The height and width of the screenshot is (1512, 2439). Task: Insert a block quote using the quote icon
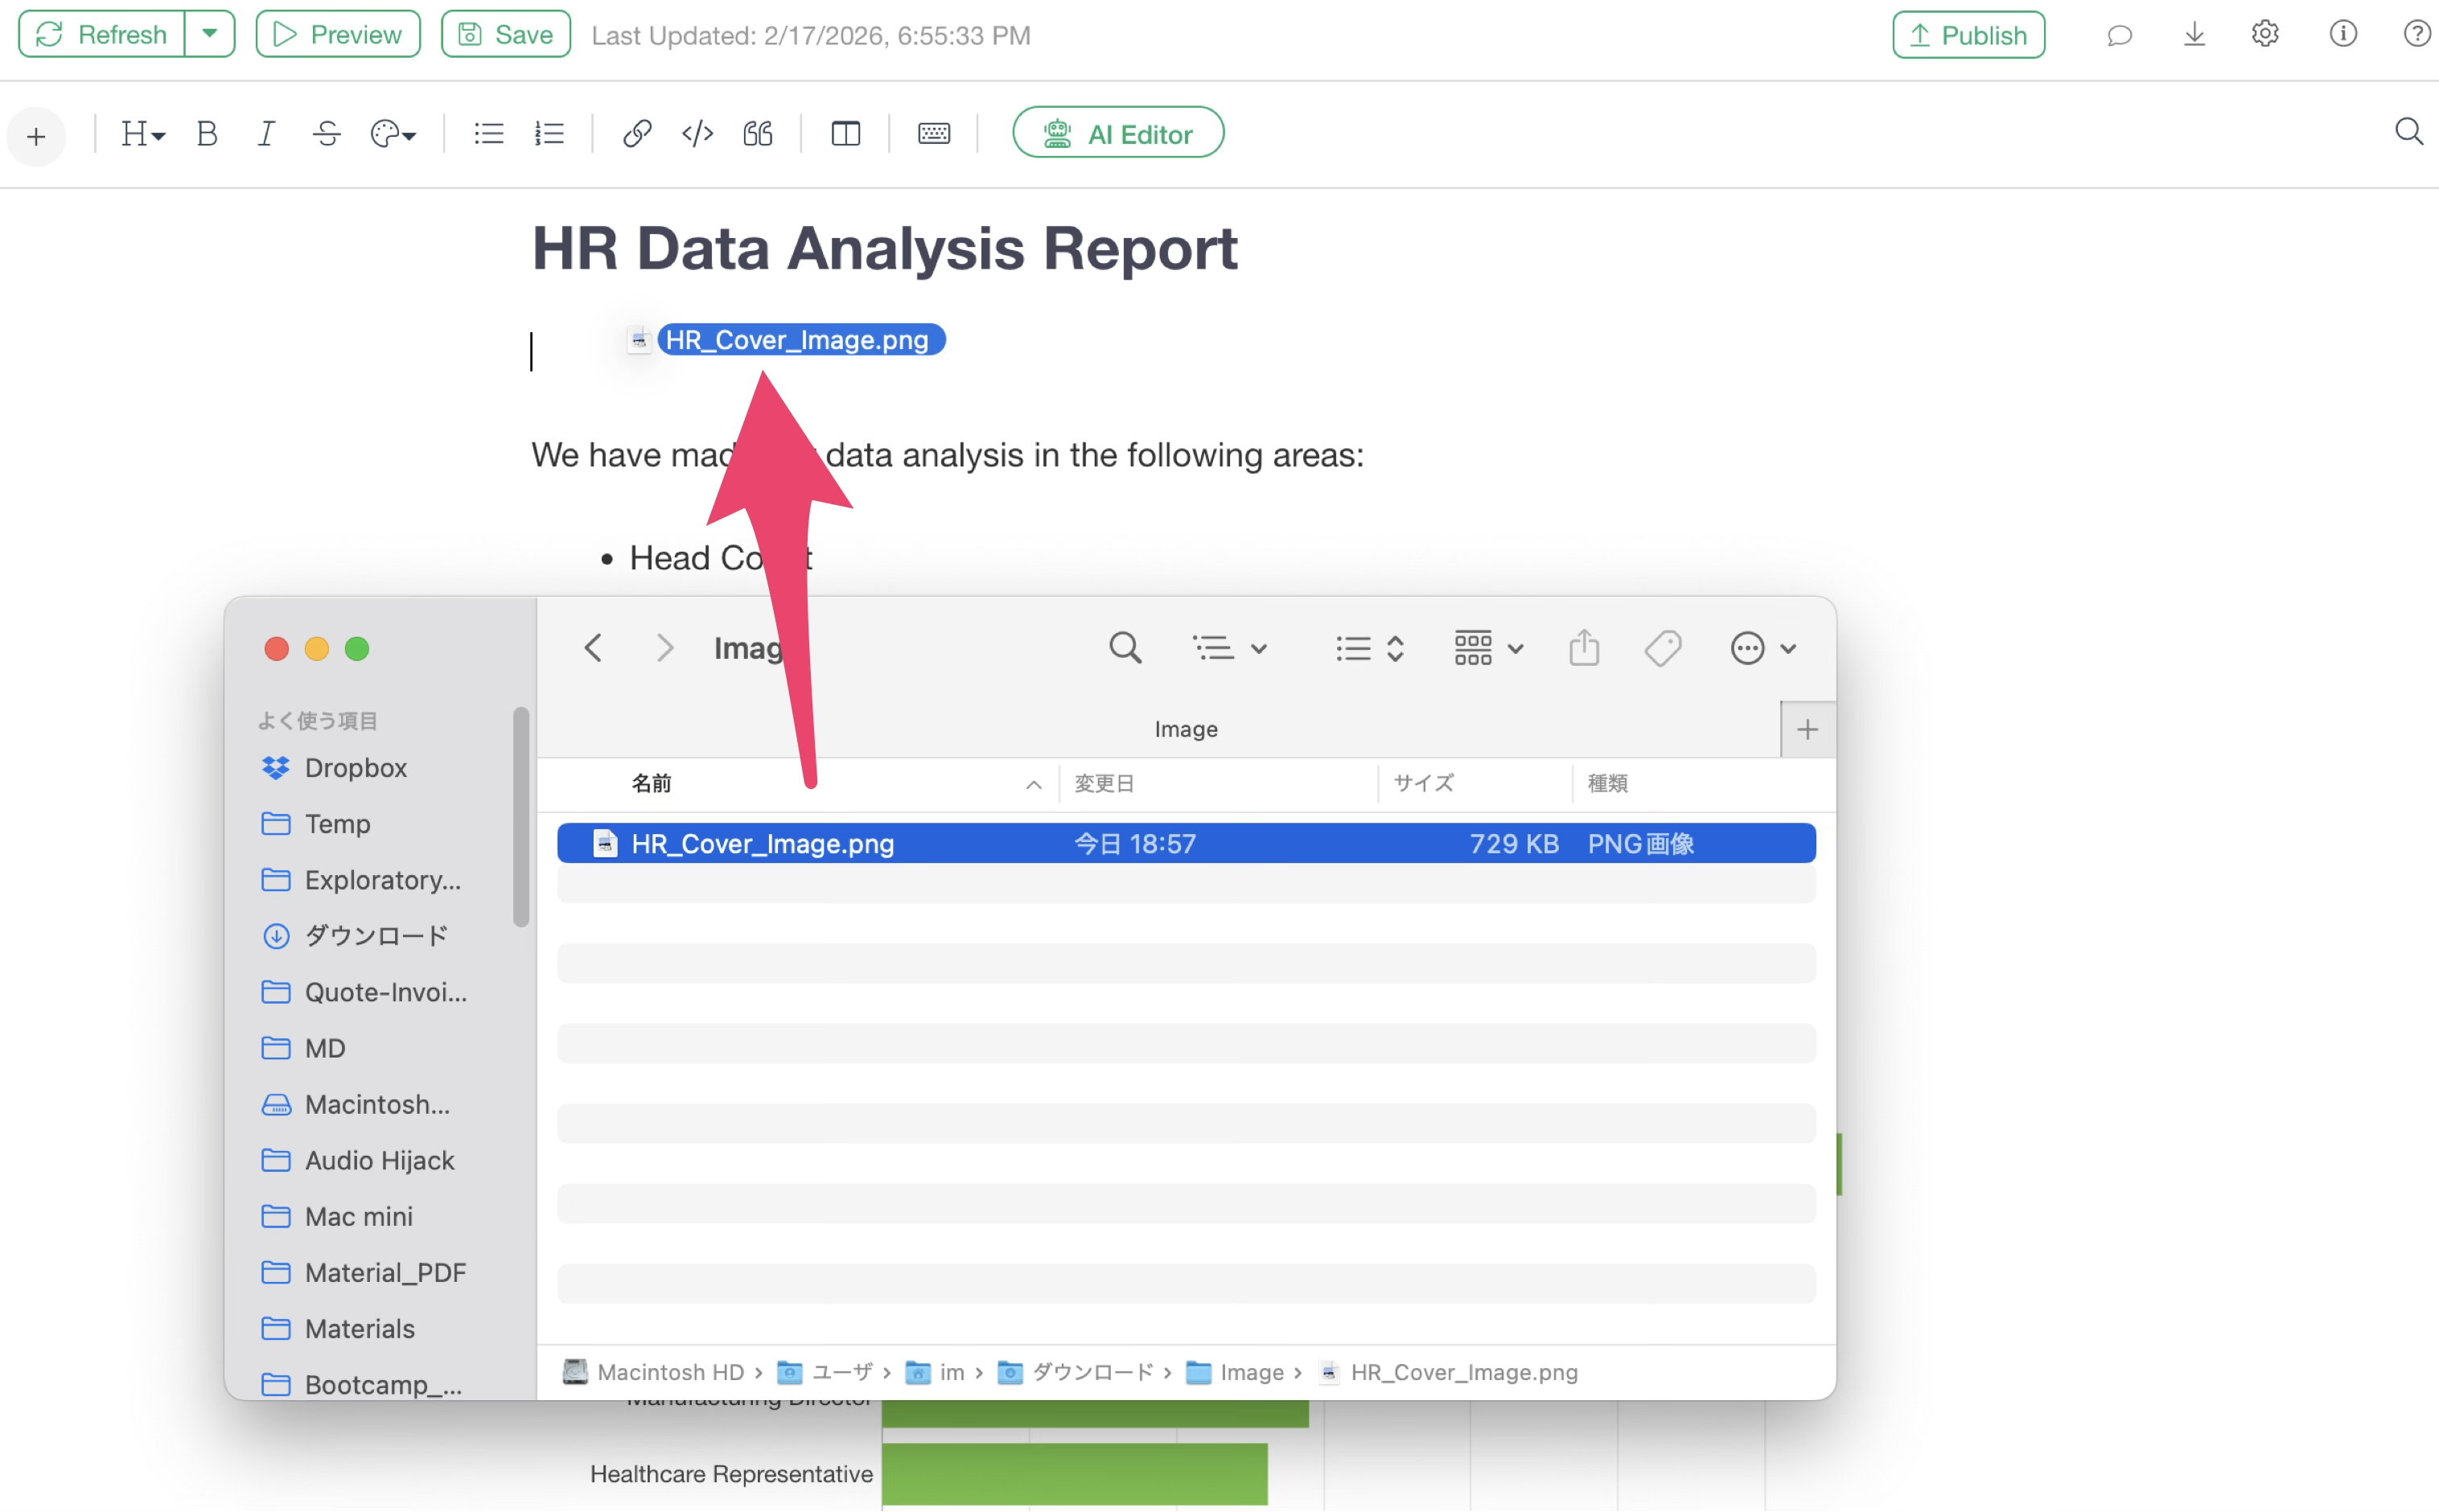[x=758, y=133]
